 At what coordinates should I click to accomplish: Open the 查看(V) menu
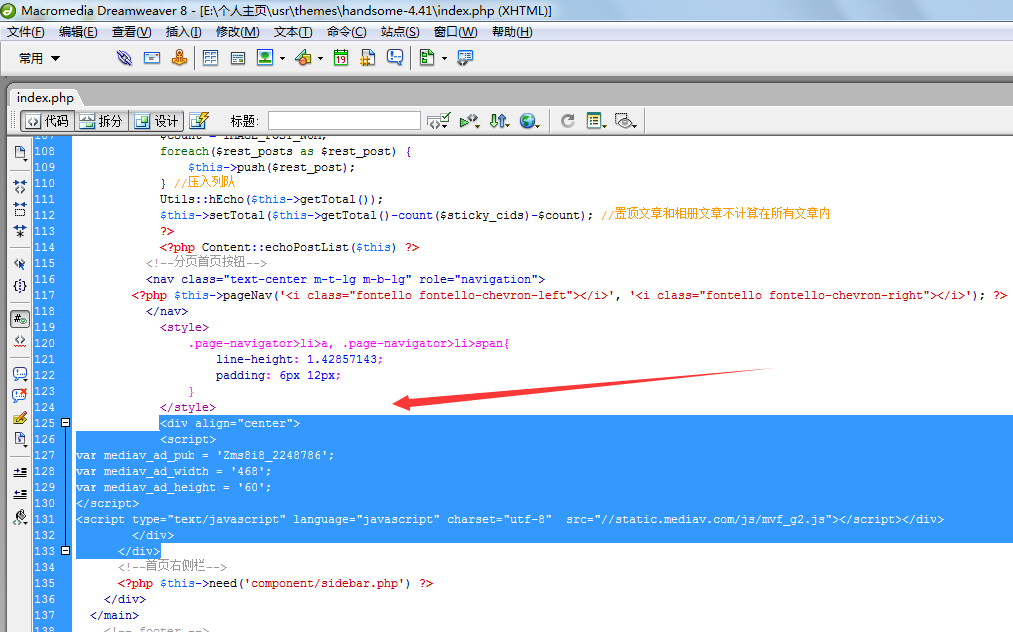131,32
